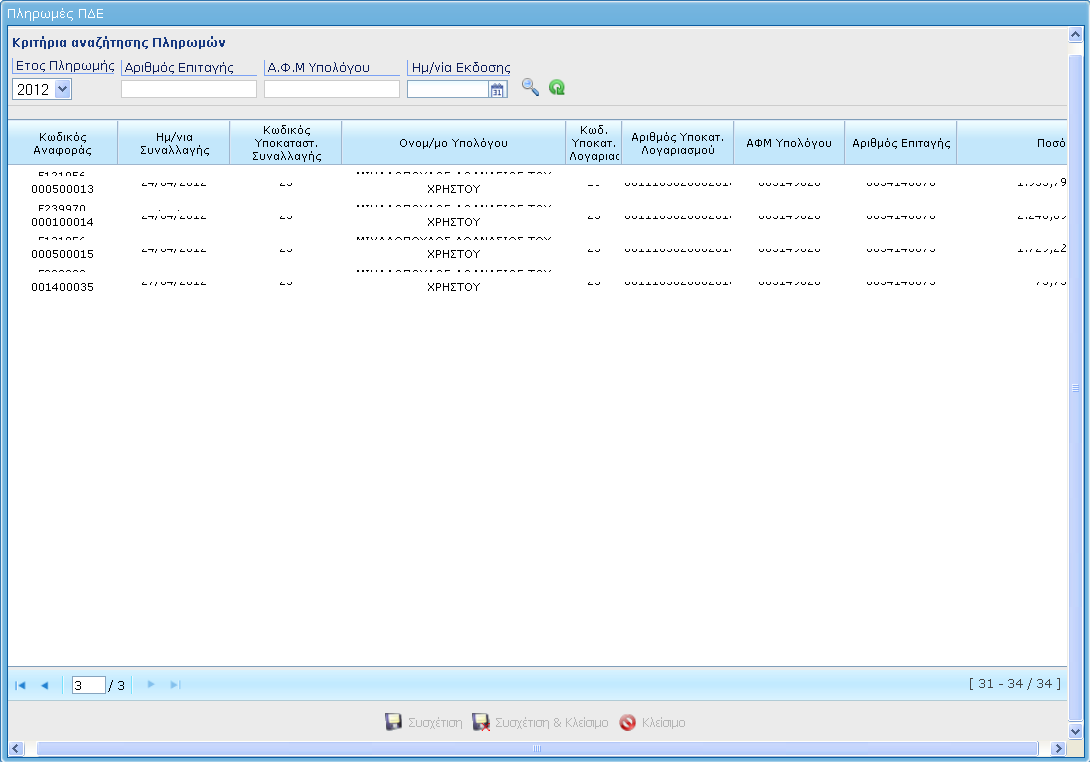Sort by Αριθμός Υποκατ. Λογαριασμού header

coord(678,143)
